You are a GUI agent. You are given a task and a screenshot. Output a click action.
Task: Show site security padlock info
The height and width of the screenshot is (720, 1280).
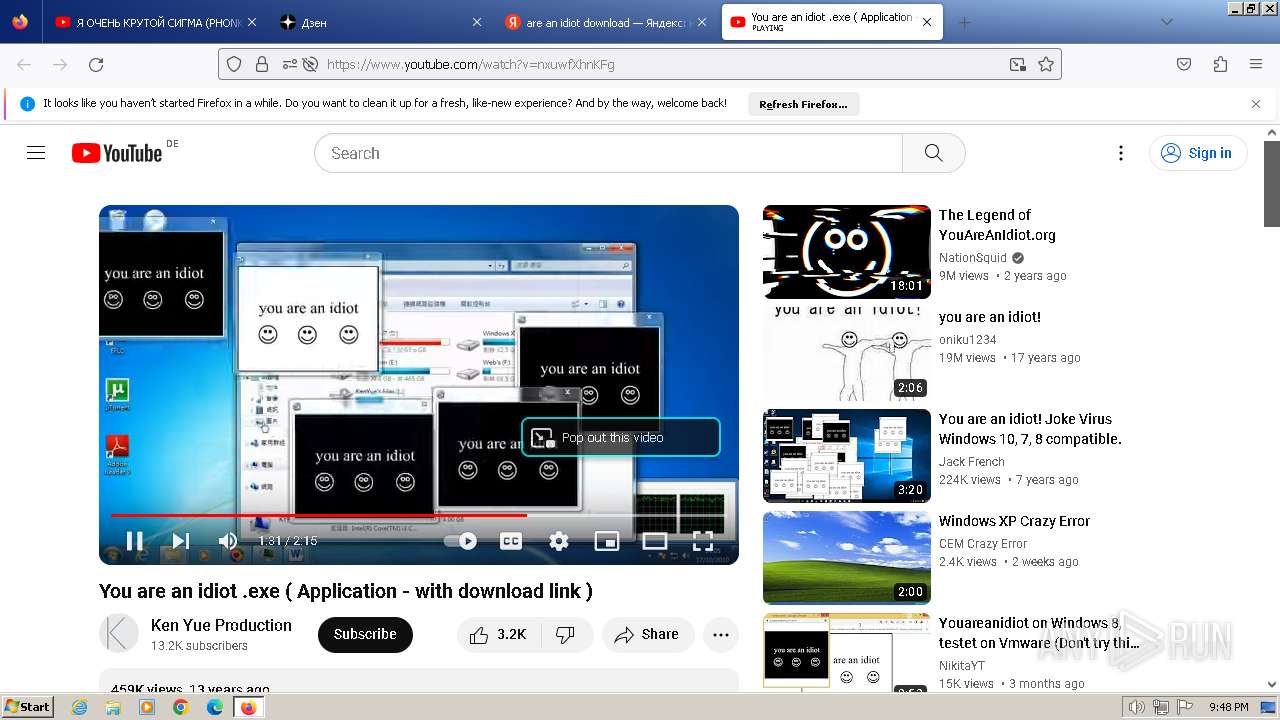coord(262,64)
